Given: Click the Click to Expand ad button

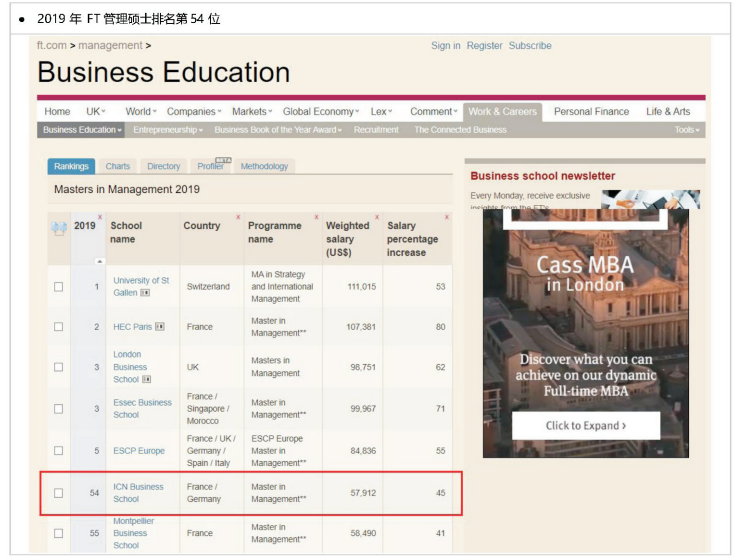Looking at the screenshot, I should point(586,425).
